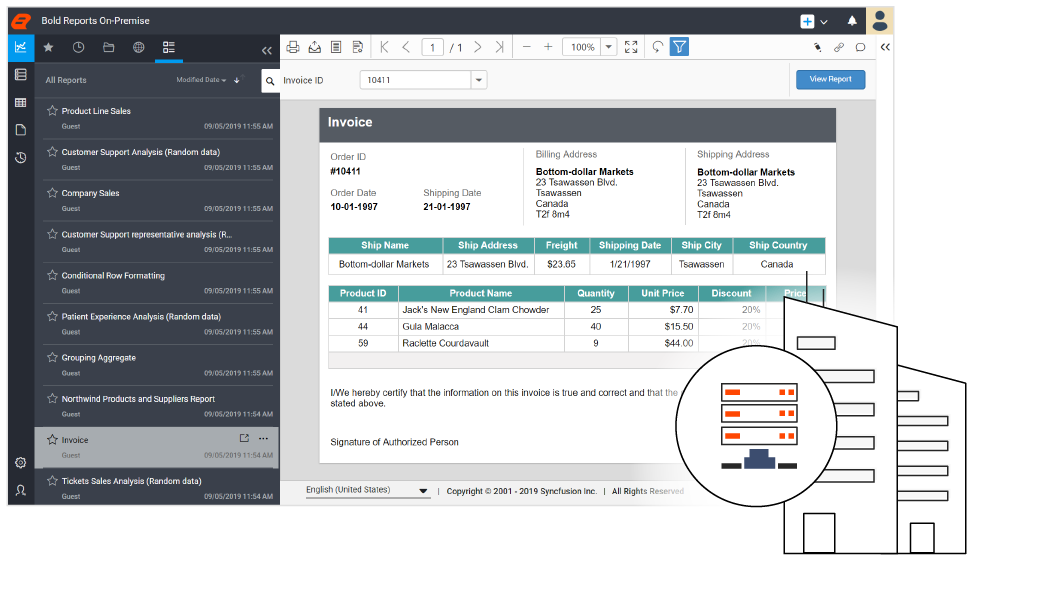Image resolution: width=1050 pixels, height=600 pixels.
Task: Zoom out with minus icon
Action: pyautogui.click(x=527, y=47)
